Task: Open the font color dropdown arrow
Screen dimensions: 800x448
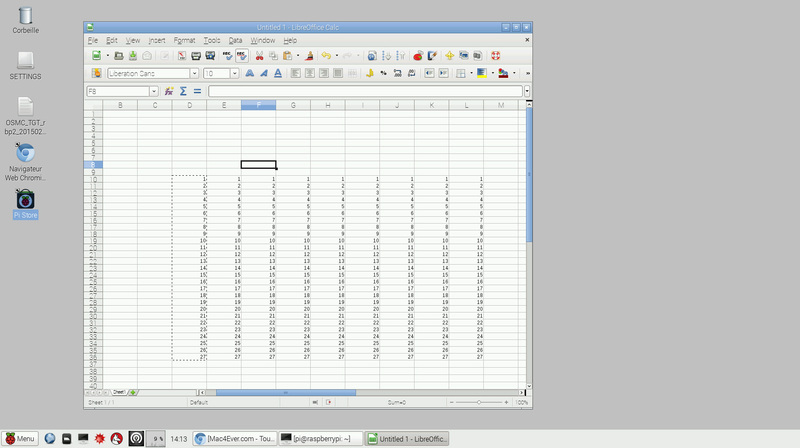Action: (514, 73)
